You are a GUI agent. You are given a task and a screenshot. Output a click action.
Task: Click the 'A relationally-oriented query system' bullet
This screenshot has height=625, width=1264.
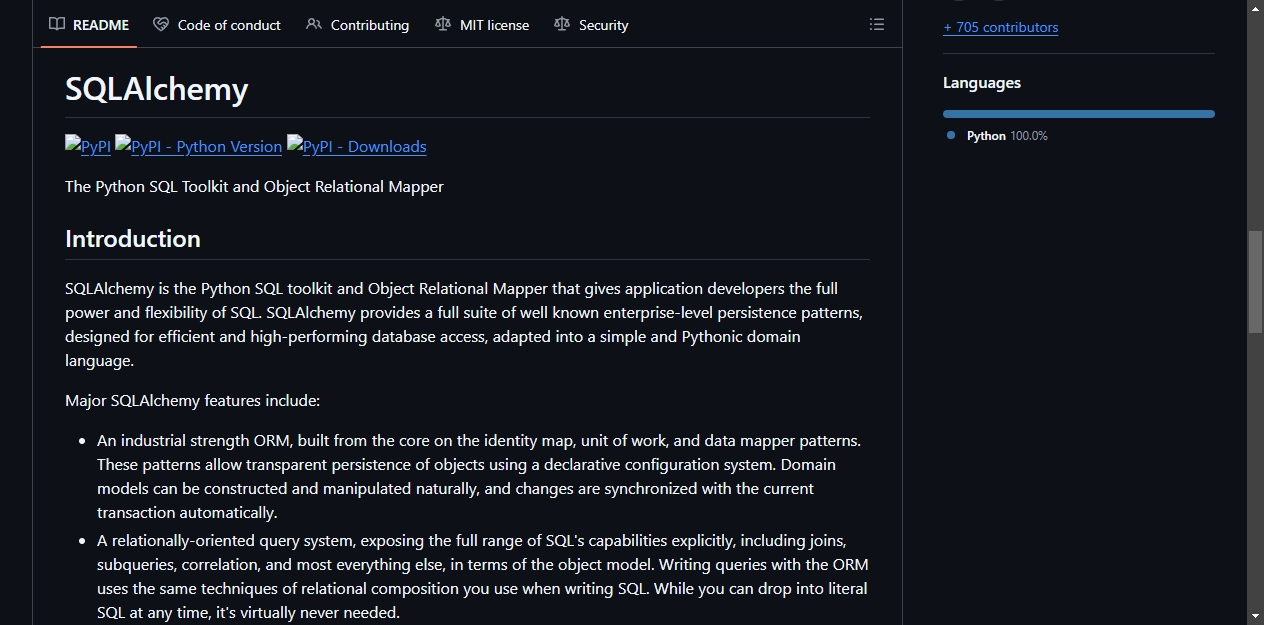[482, 576]
